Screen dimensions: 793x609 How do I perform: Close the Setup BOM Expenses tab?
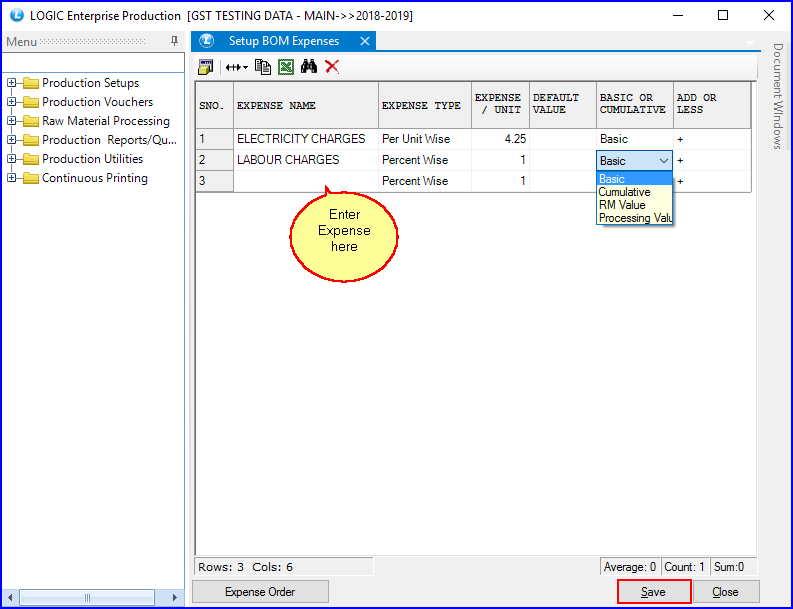pyautogui.click(x=365, y=41)
